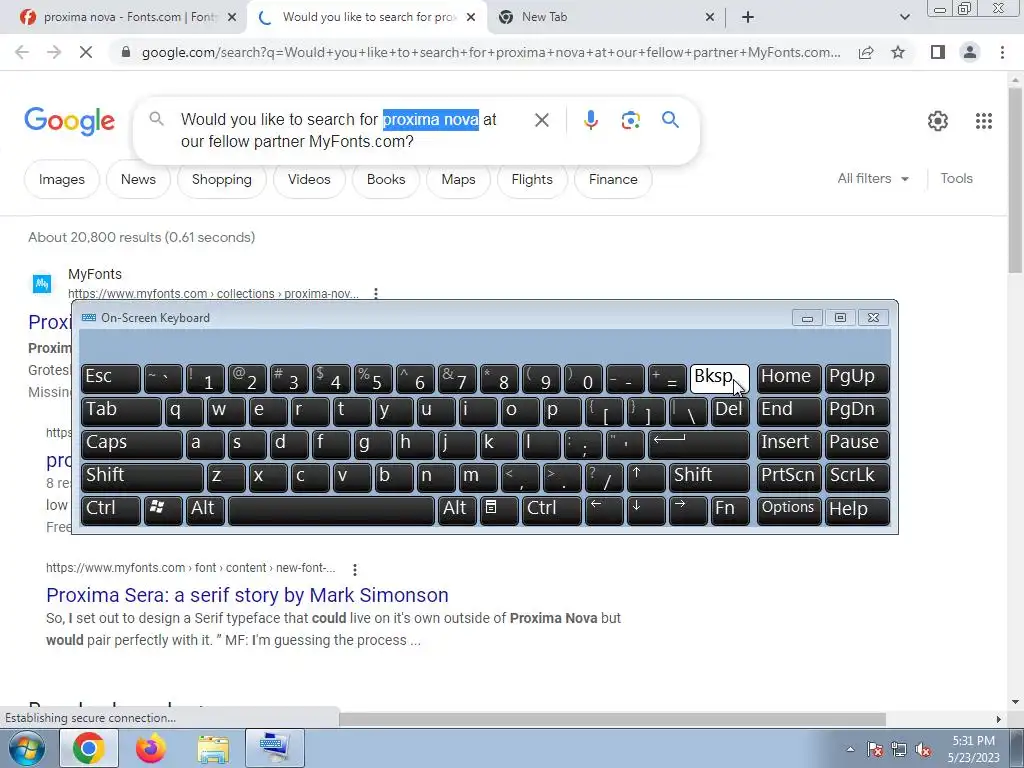Launch Firefox from taskbar
The width and height of the screenshot is (1024, 768).
point(151,748)
